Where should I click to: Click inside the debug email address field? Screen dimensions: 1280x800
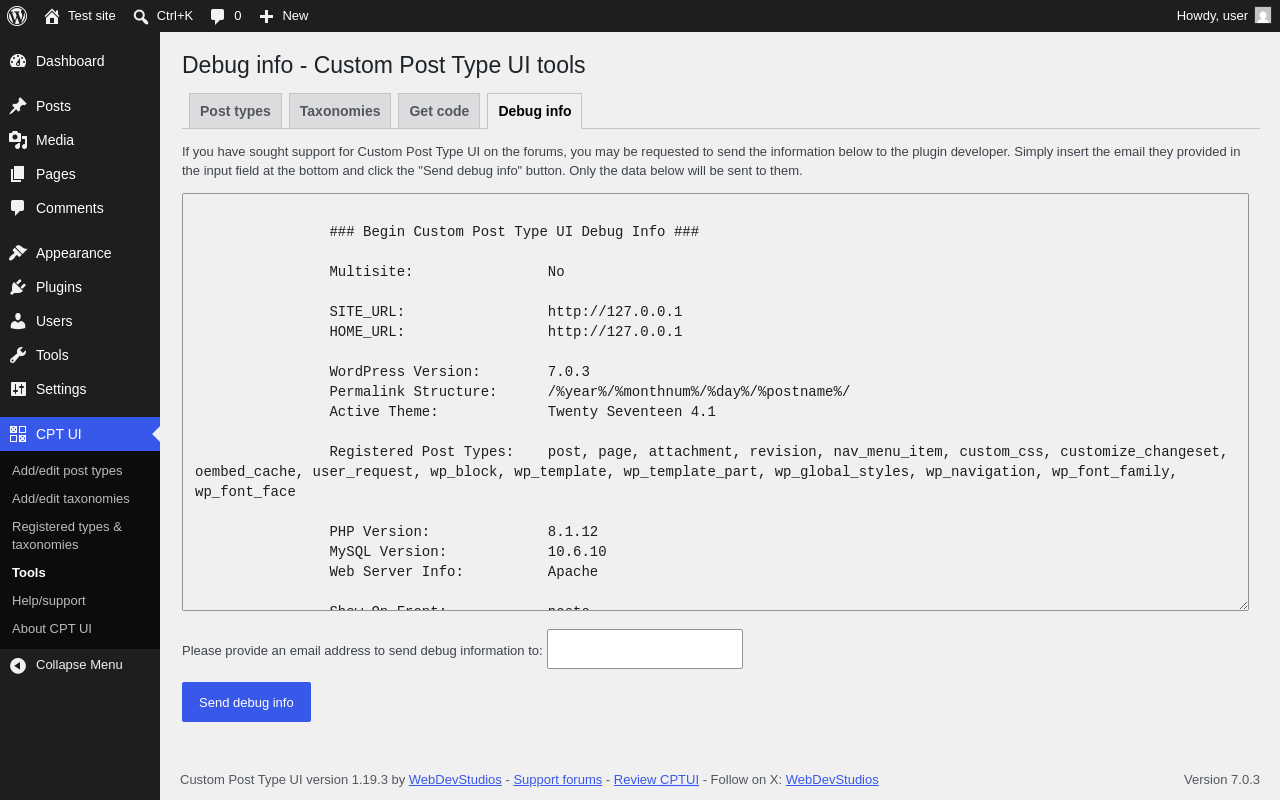tap(645, 649)
